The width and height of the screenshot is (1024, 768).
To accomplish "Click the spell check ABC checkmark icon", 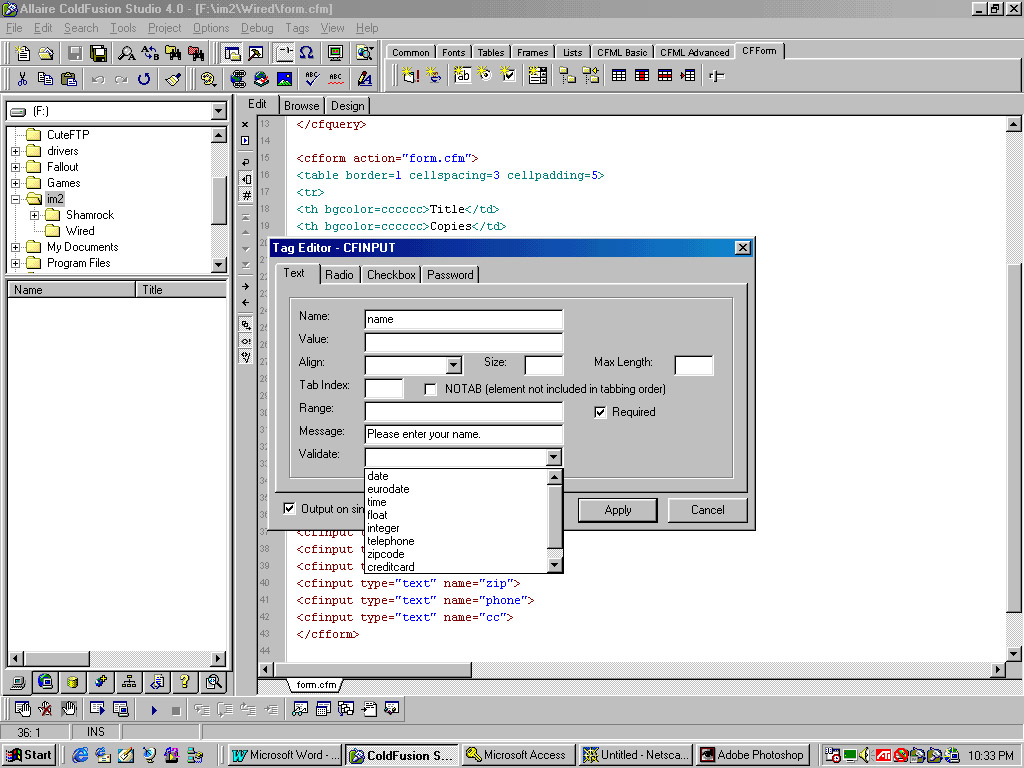I will pos(312,79).
